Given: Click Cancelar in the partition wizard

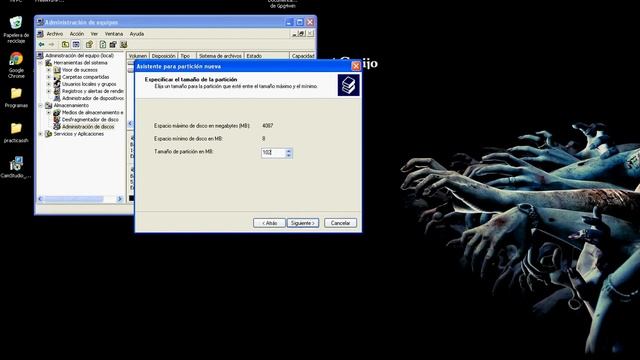Looking at the screenshot, I should [340, 223].
